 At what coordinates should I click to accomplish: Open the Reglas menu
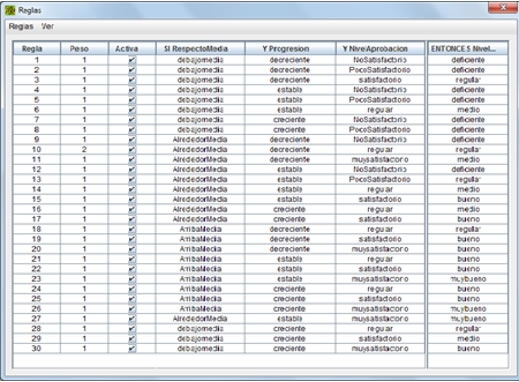[21, 27]
